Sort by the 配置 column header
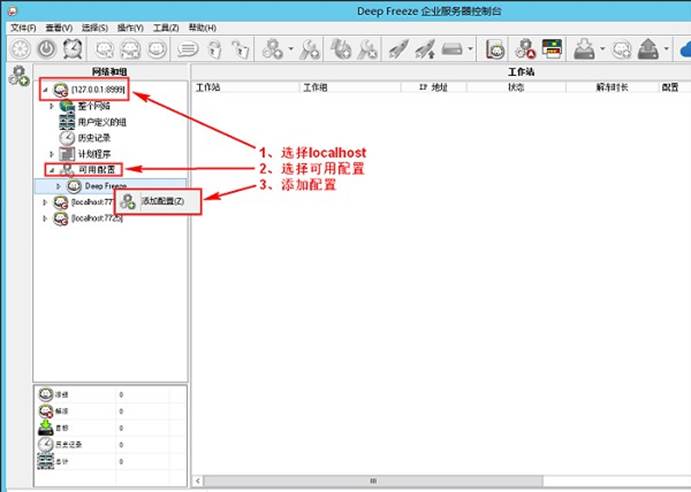This screenshot has width=691, height=492. click(674, 87)
